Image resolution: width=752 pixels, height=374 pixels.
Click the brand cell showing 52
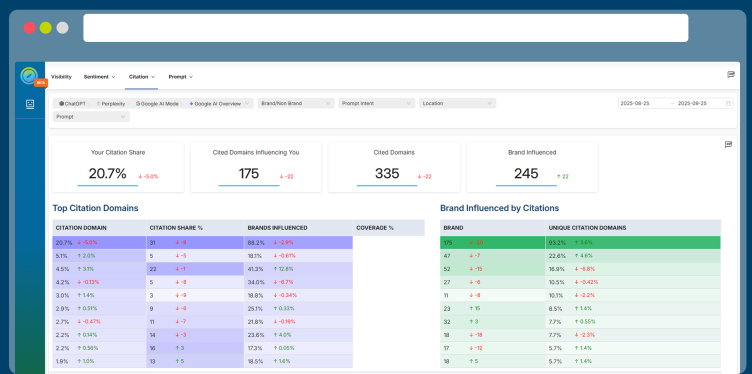(x=493, y=269)
